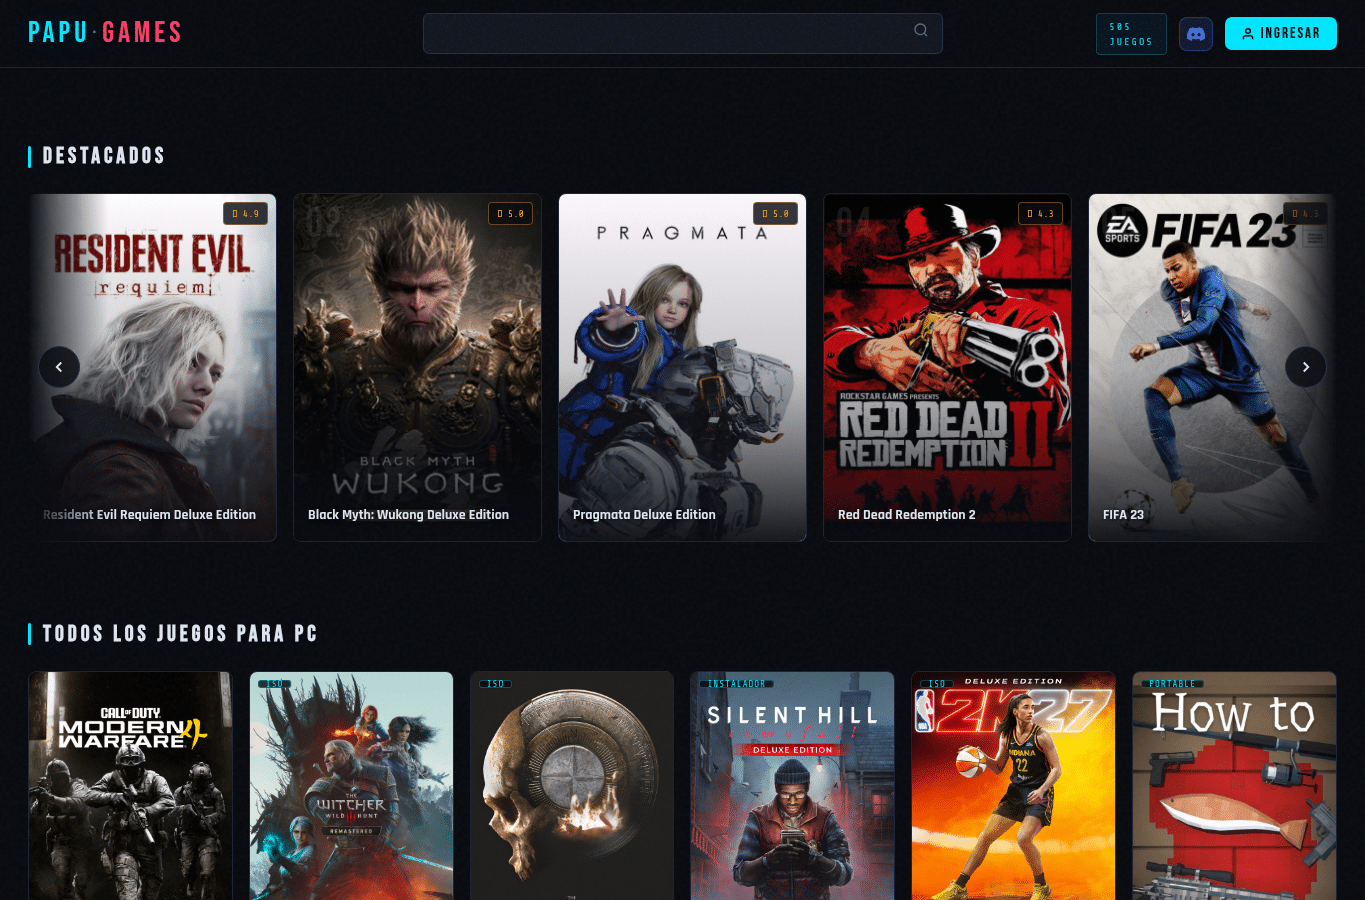
Task: Open Black Myth: Wukong Deluxe Edition card
Action: (417, 367)
